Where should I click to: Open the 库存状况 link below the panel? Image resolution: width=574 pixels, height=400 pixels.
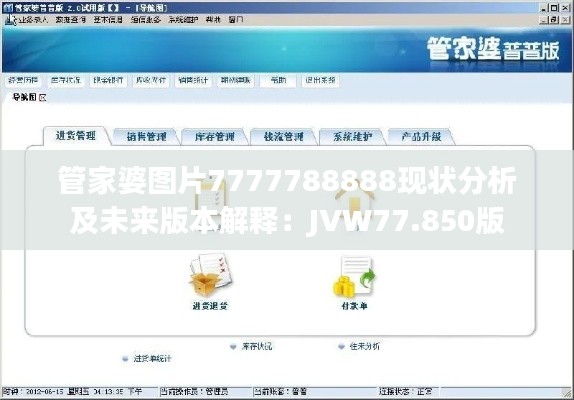257,346
